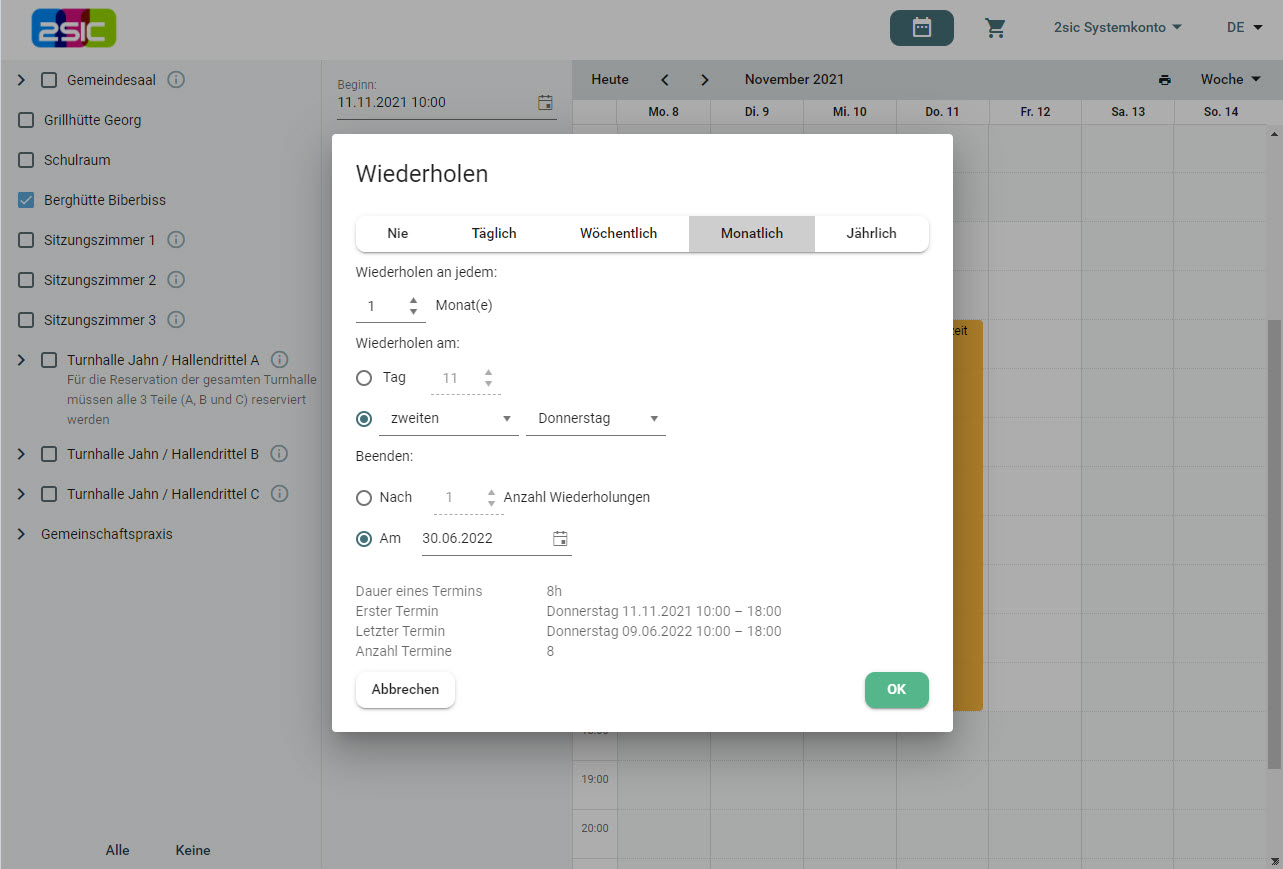Click the calendar view button in header
The width and height of the screenshot is (1283, 869).
click(921, 28)
